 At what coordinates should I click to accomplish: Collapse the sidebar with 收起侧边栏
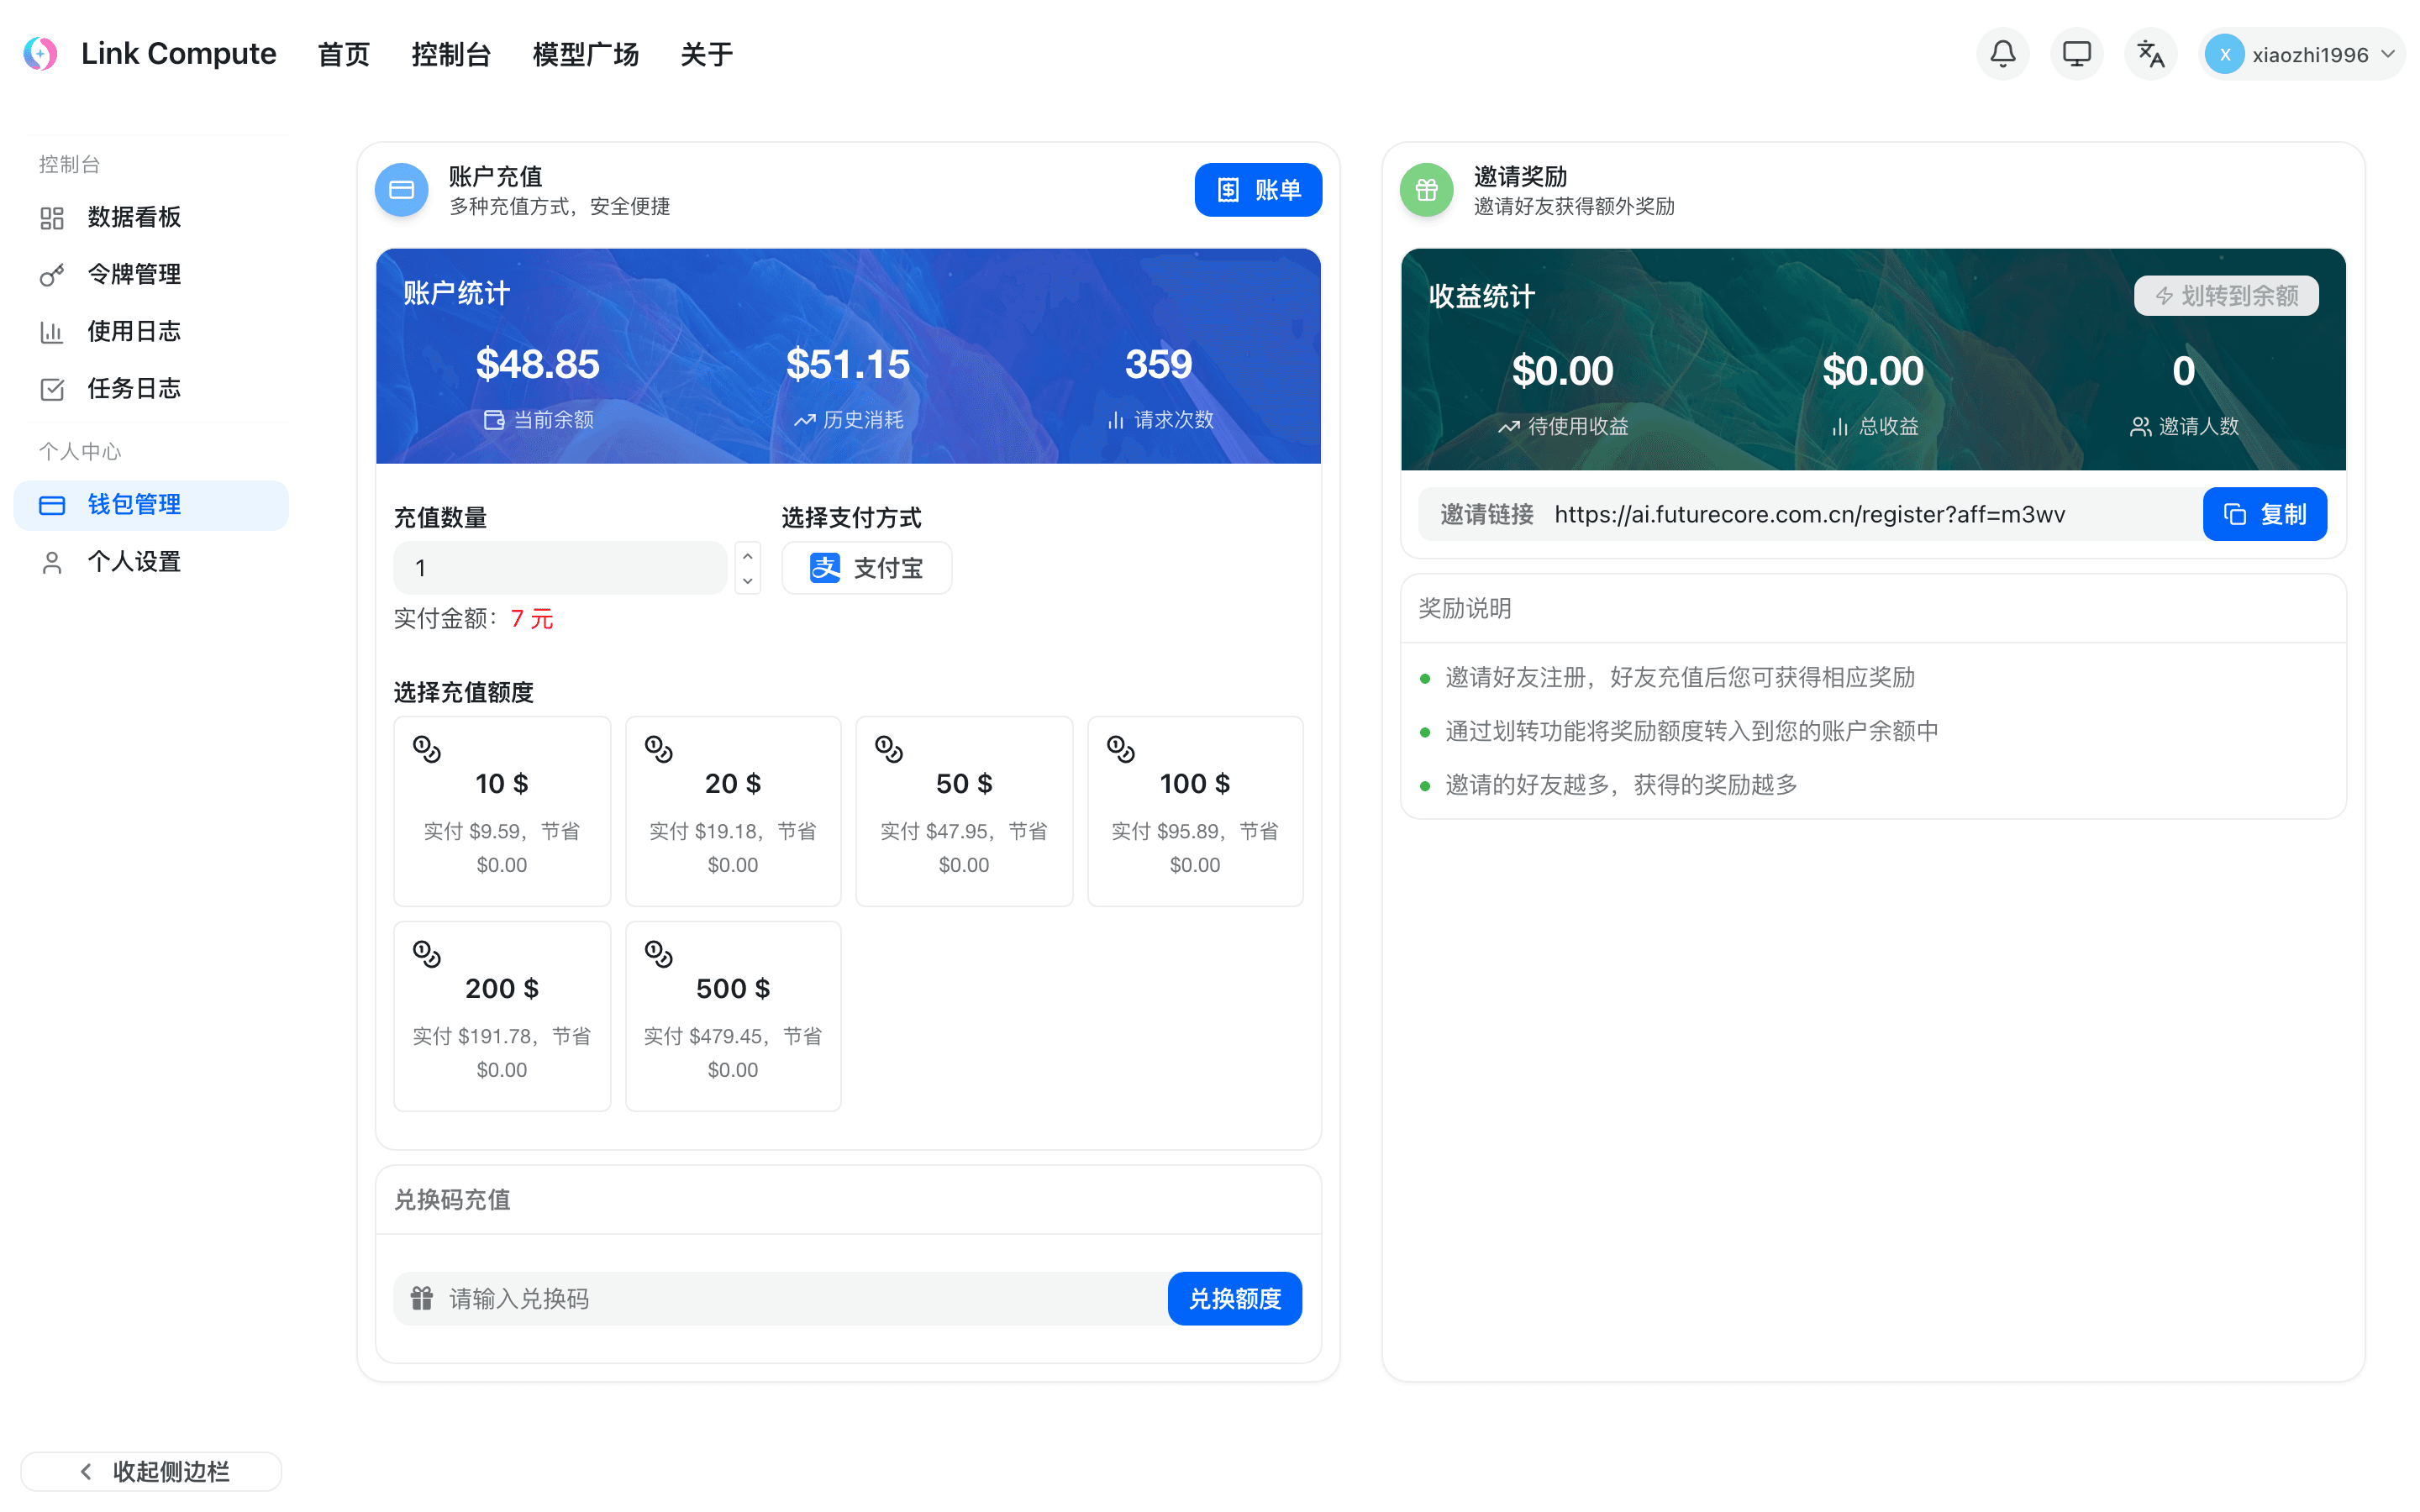tap(151, 1471)
